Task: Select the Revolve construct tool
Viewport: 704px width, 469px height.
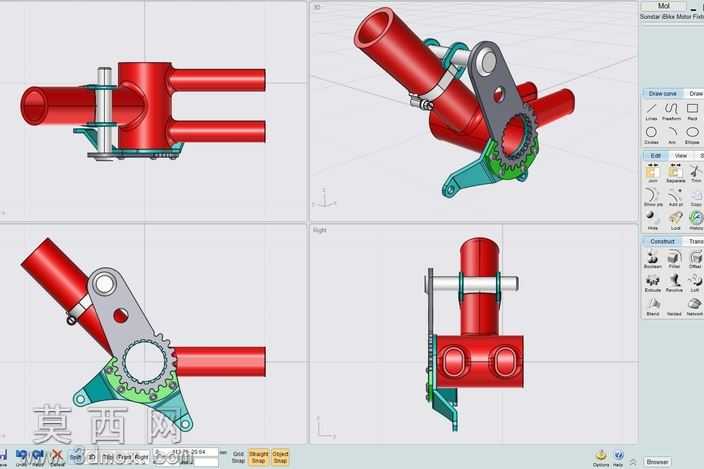Action: [674, 283]
